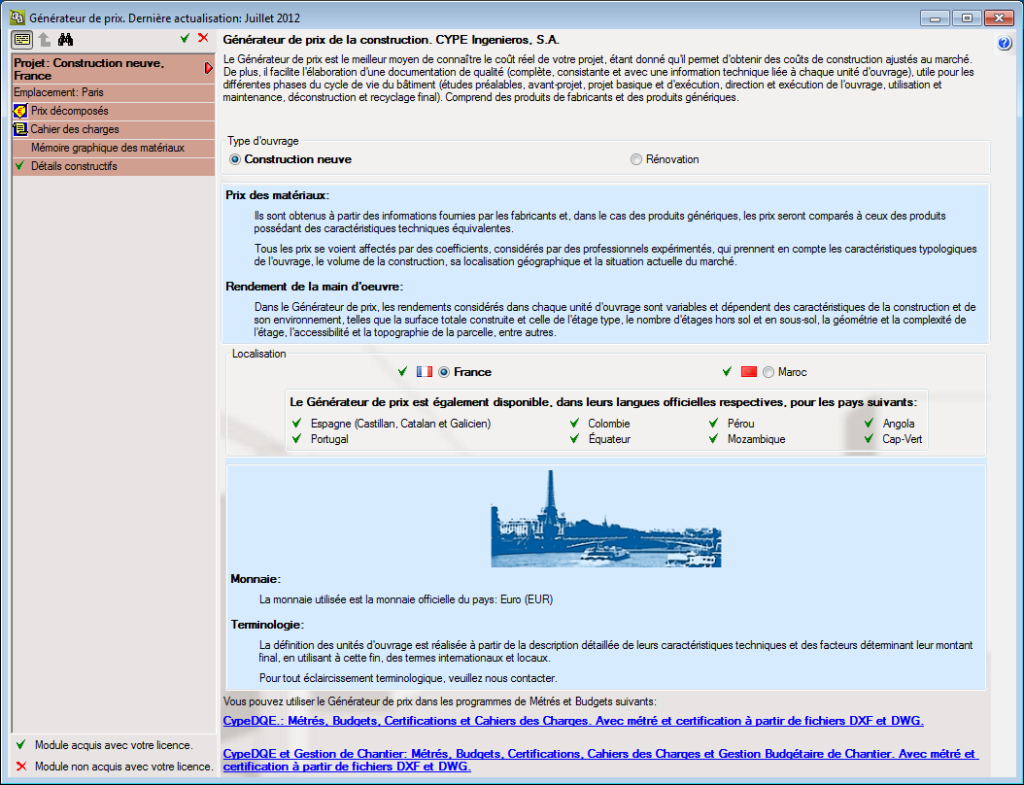1024x785 pixels.
Task: Select the Construction neuve radio button
Action: click(235, 159)
